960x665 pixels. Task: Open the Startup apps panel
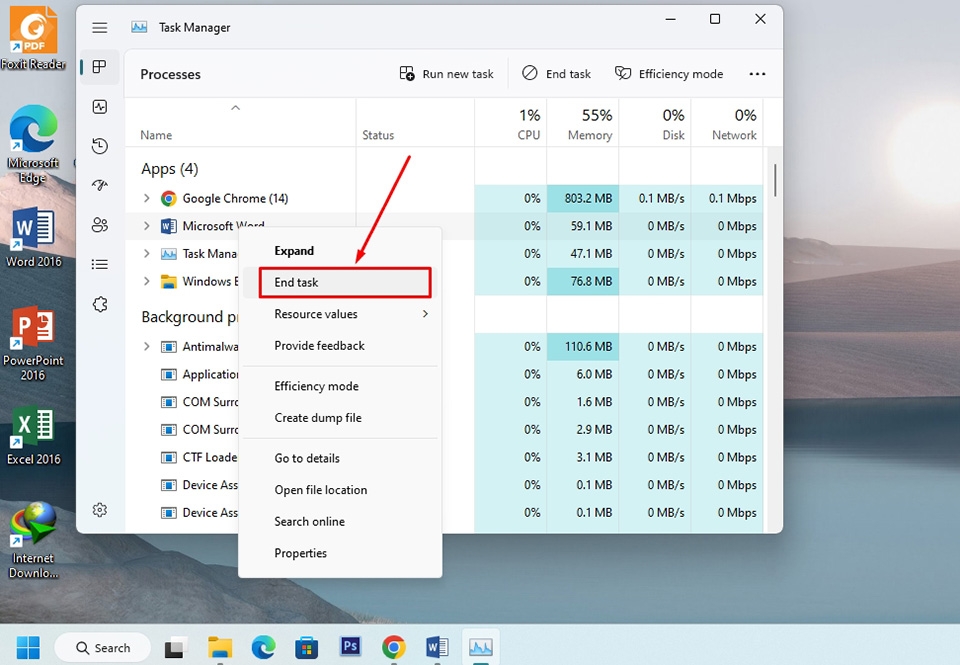pyautogui.click(x=99, y=185)
